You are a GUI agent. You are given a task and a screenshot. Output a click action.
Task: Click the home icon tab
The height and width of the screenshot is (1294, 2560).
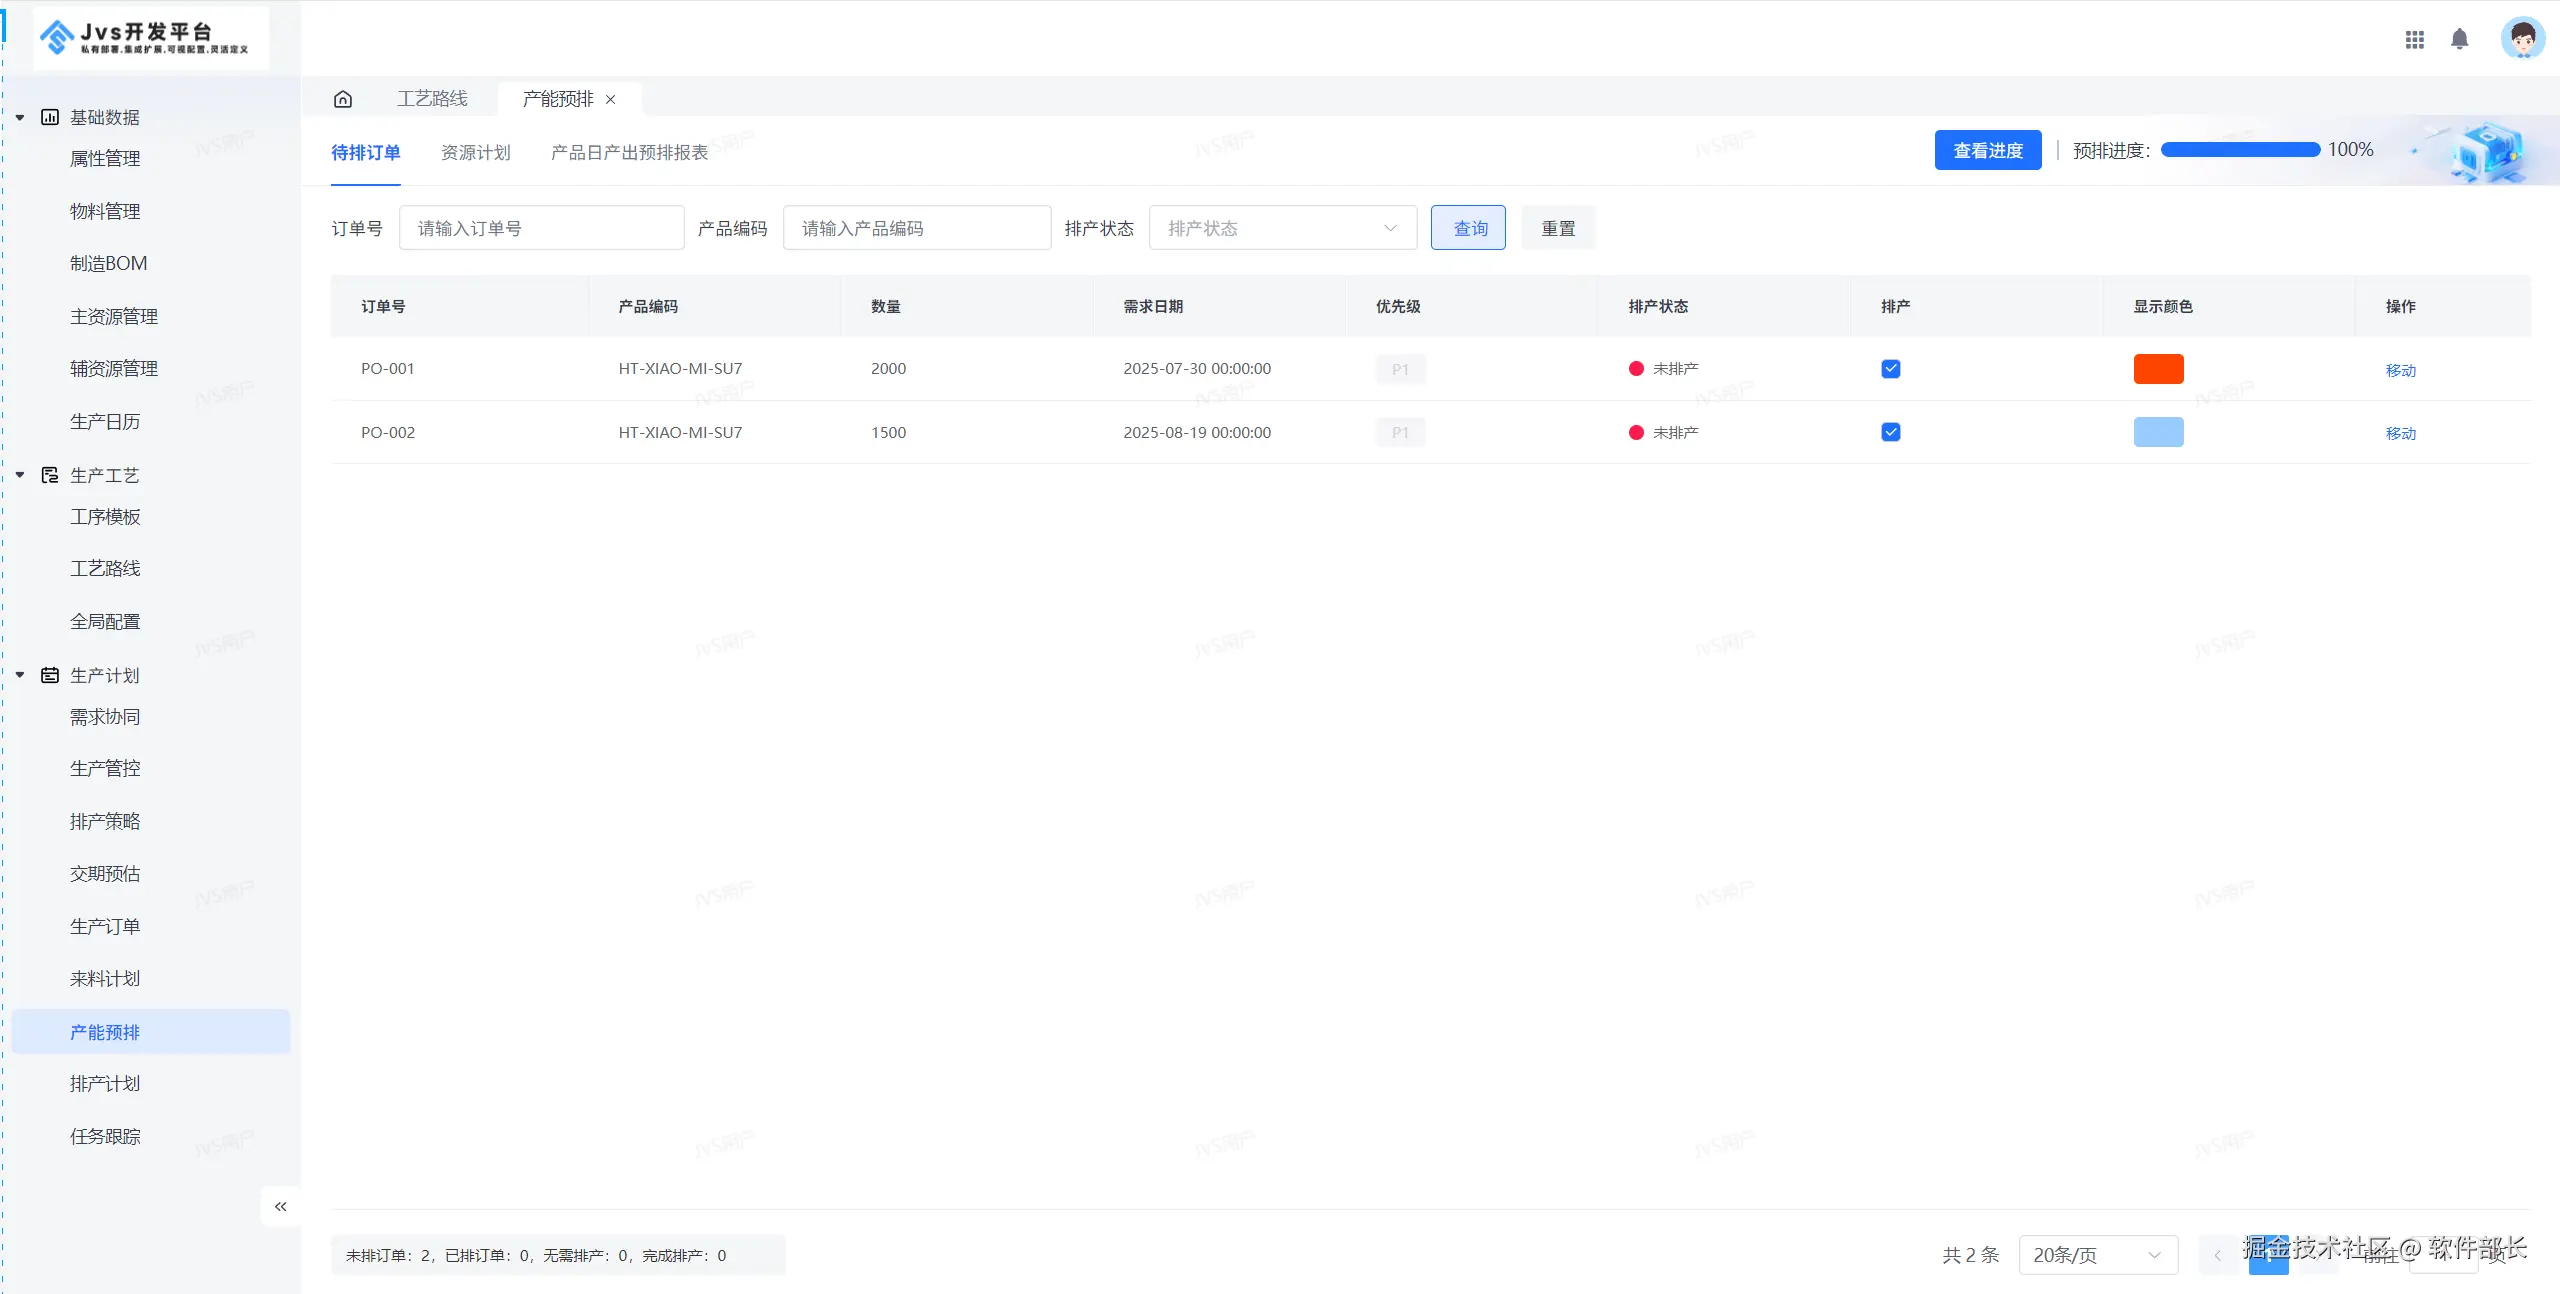pos(343,99)
